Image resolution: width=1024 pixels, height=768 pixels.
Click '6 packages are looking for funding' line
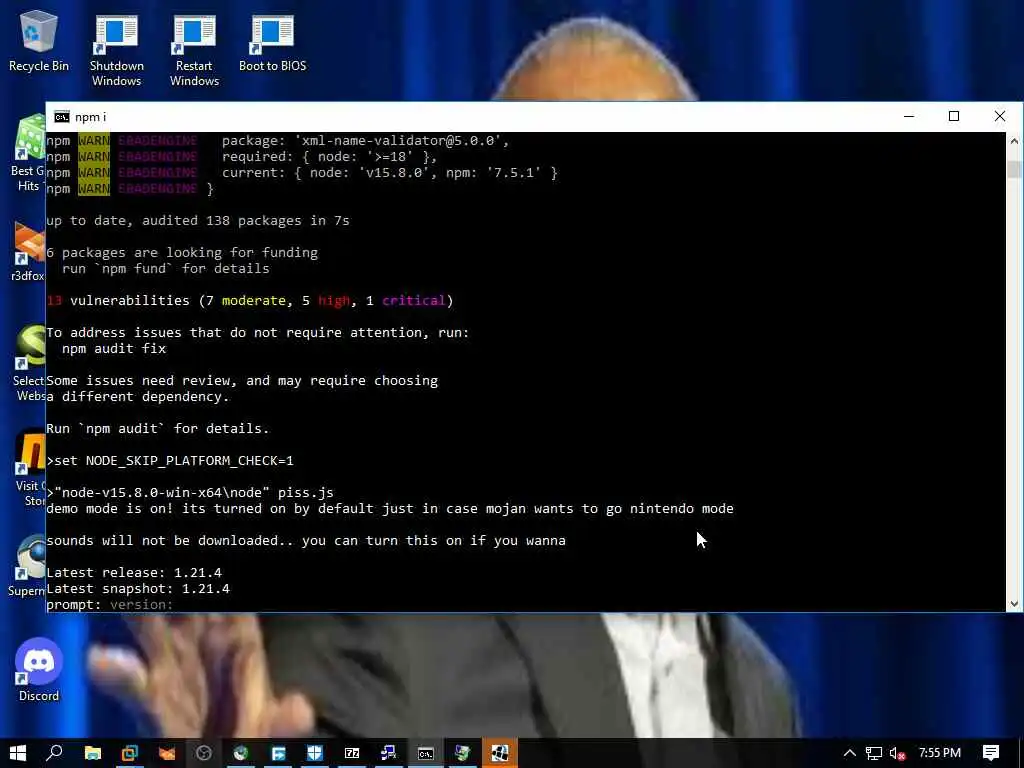(x=182, y=253)
